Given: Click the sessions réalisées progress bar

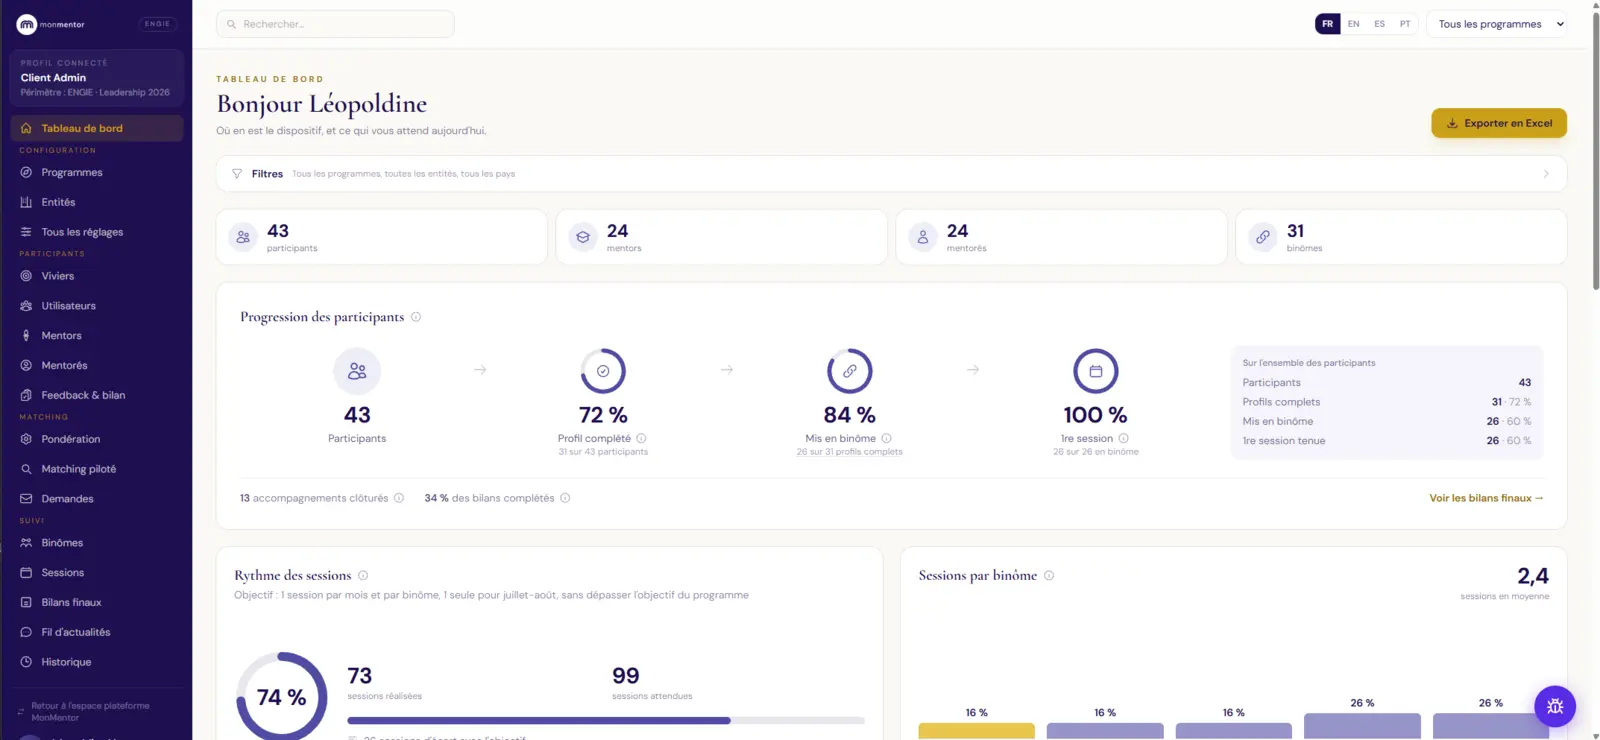Looking at the screenshot, I should click(x=606, y=720).
